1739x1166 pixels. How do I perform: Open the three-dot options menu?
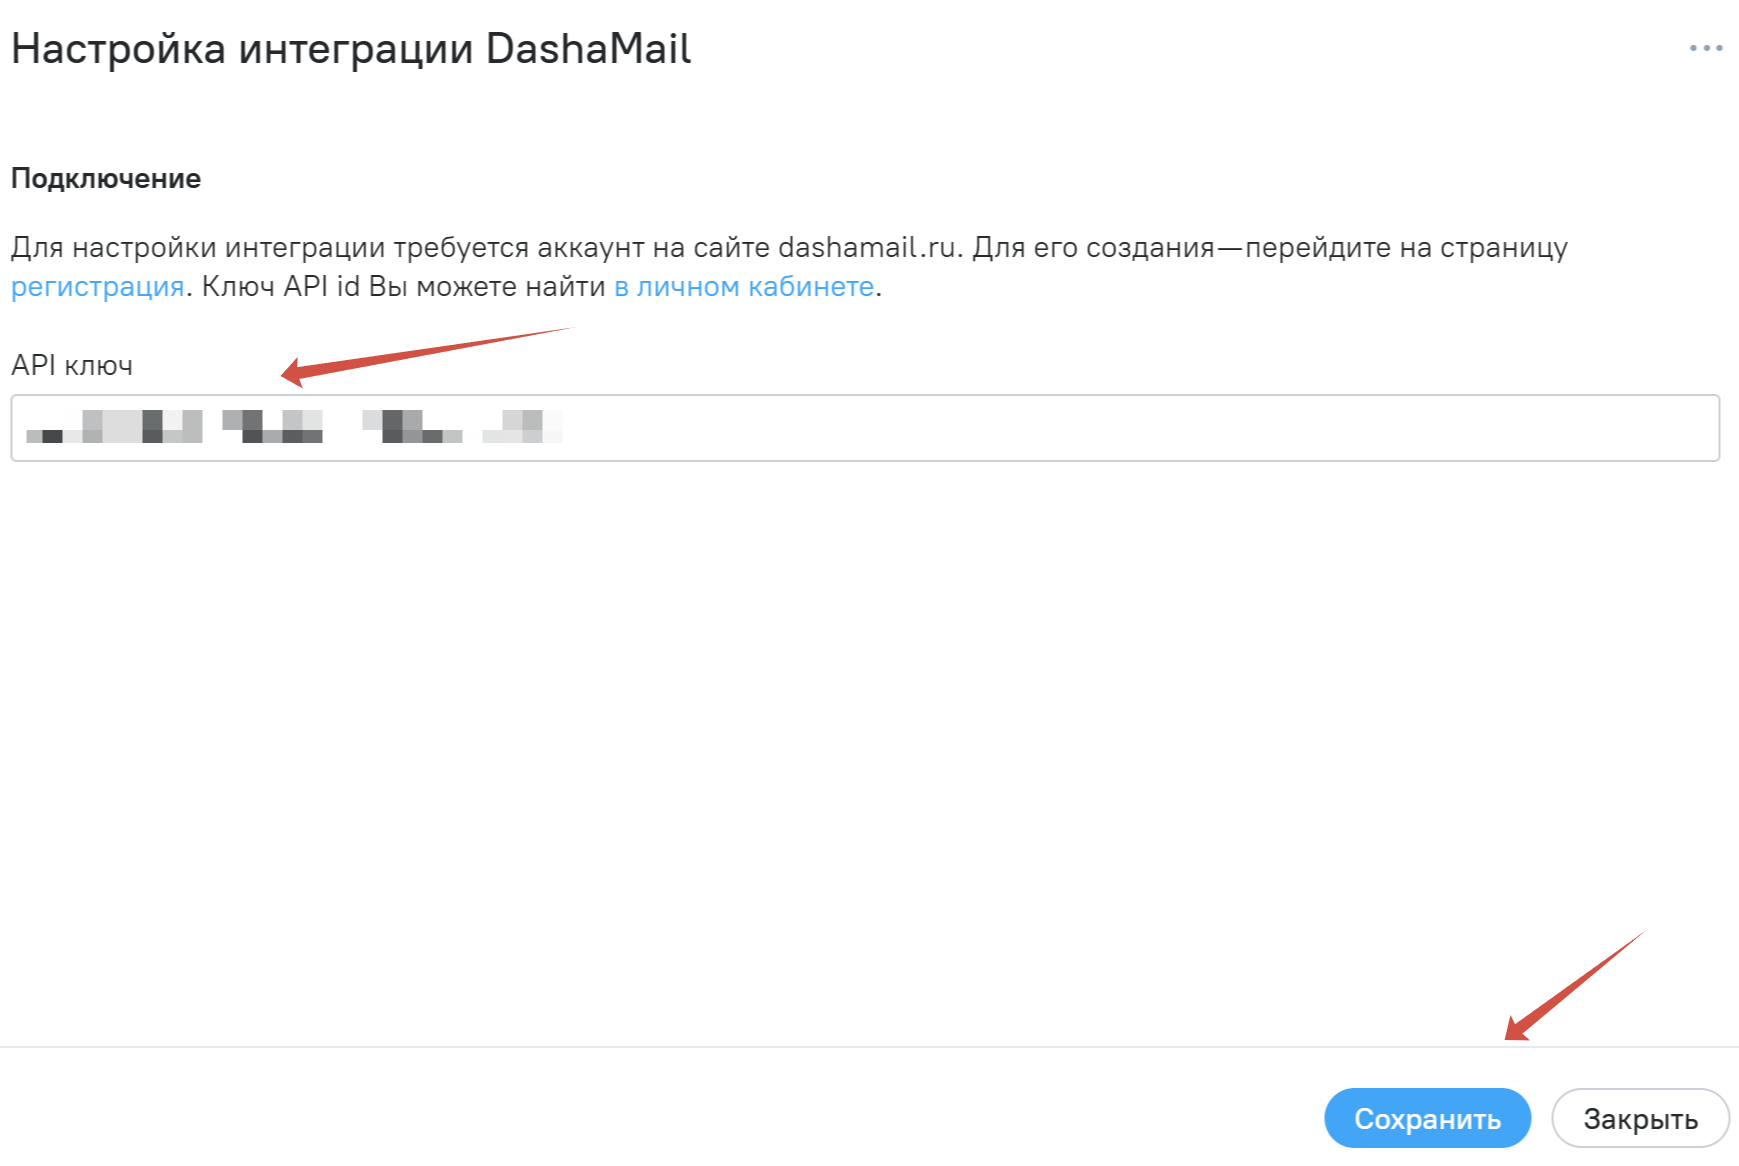(1706, 48)
